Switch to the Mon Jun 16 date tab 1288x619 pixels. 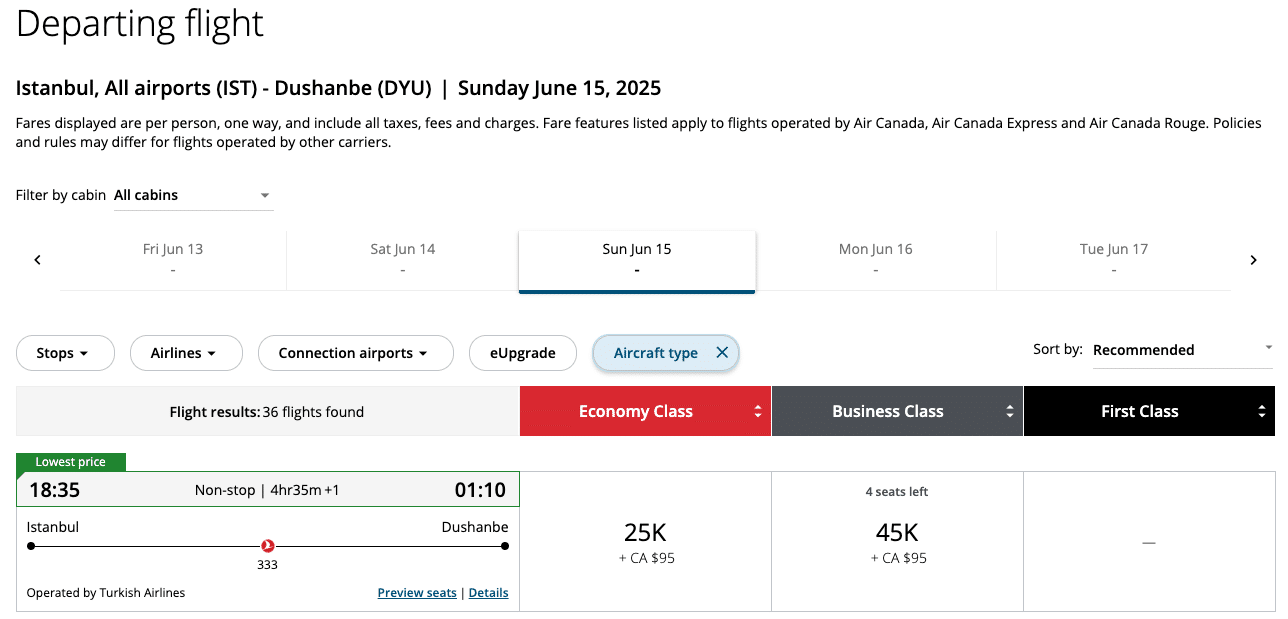875,259
